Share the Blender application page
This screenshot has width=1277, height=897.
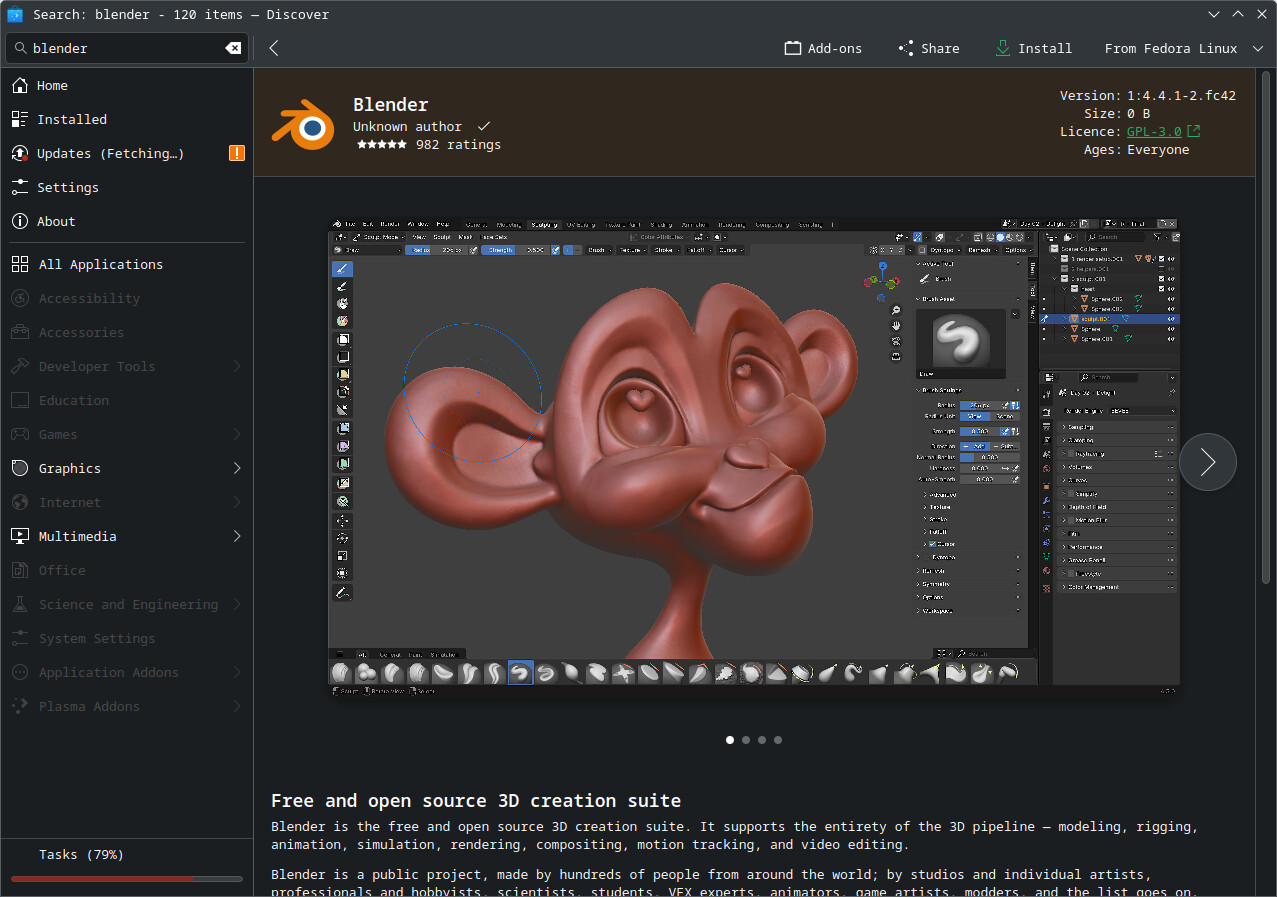click(928, 48)
